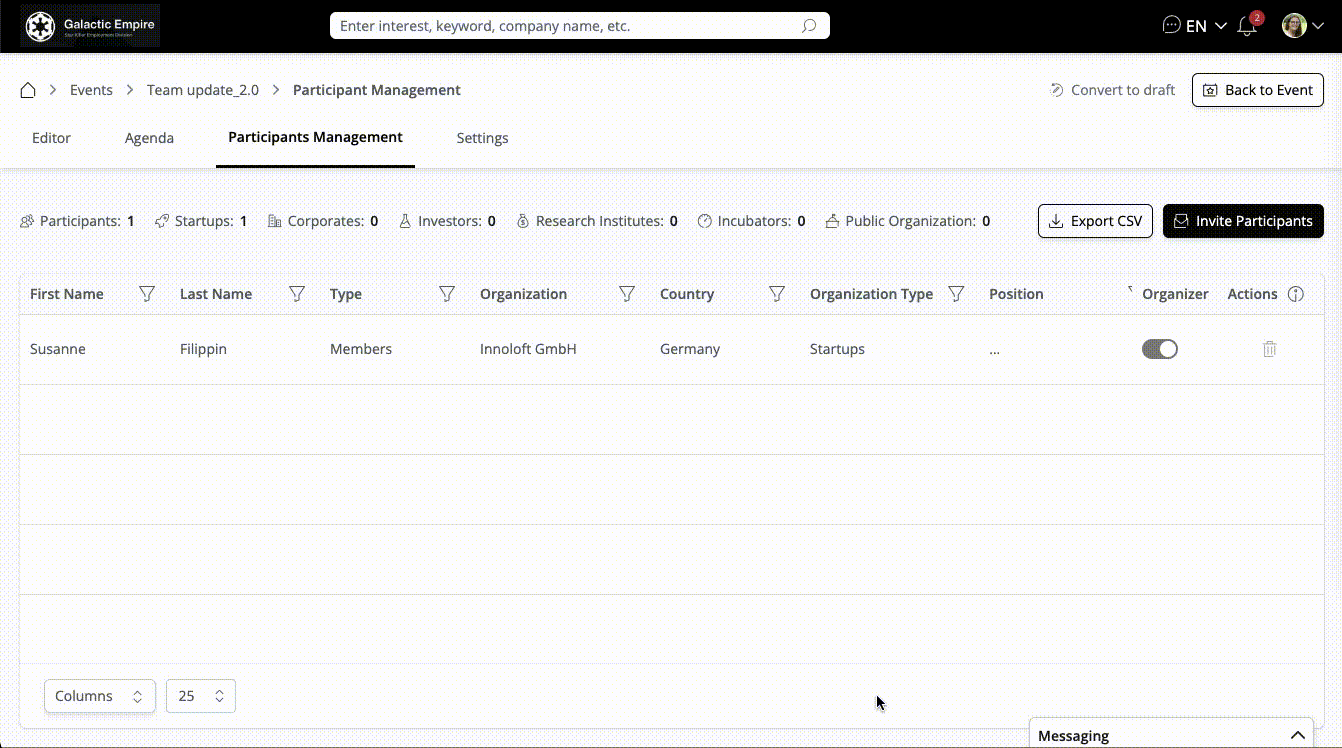Click the Actions info icon

click(1296, 294)
